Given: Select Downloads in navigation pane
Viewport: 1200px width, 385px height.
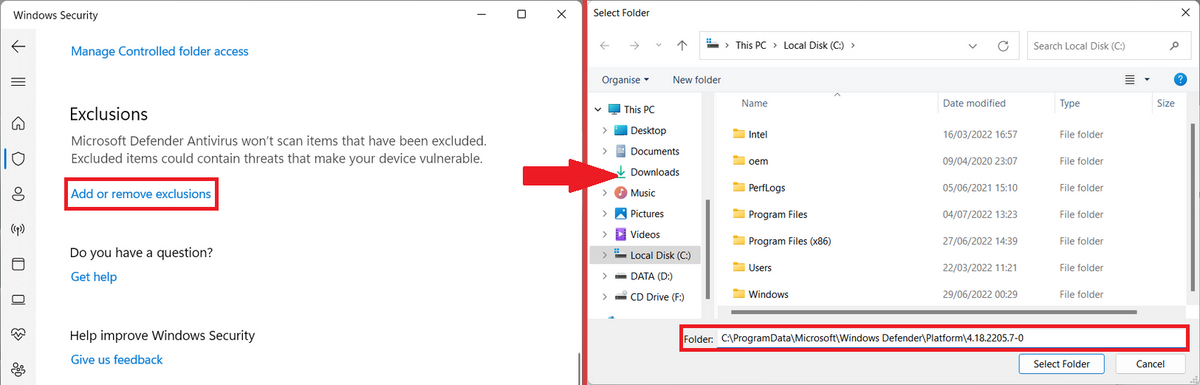Looking at the screenshot, I should coord(655,172).
